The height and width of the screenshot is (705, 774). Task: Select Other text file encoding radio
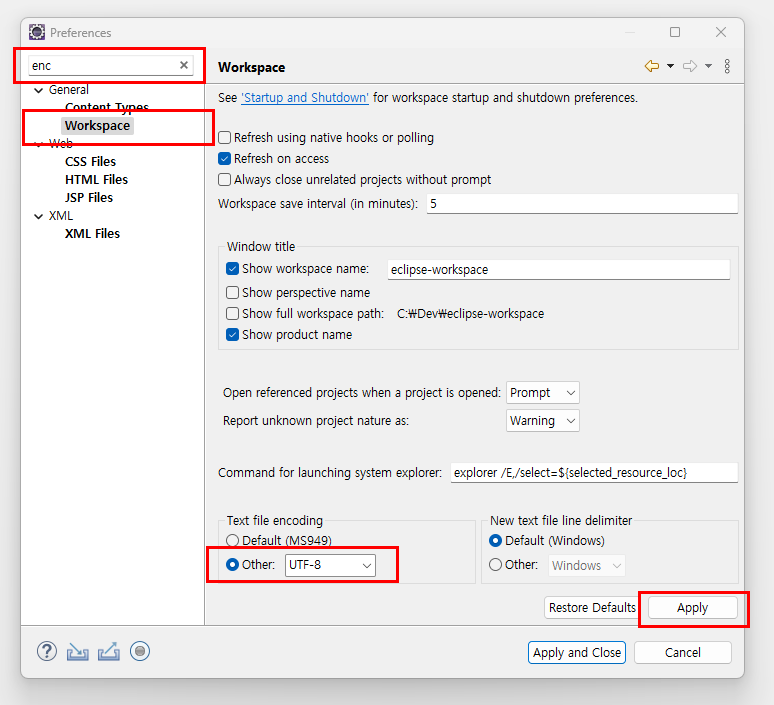pyautogui.click(x=232, y=564)
